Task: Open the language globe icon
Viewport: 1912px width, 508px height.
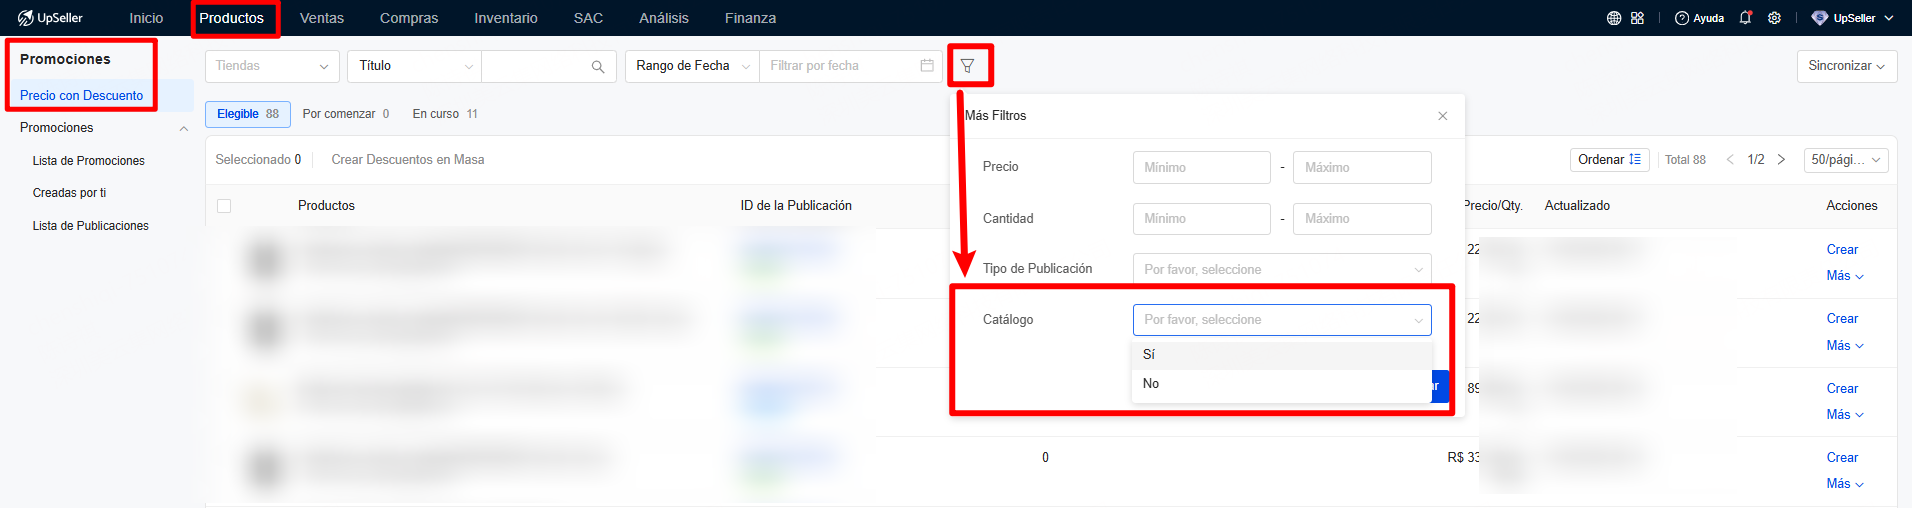Action: (1614, 18)
